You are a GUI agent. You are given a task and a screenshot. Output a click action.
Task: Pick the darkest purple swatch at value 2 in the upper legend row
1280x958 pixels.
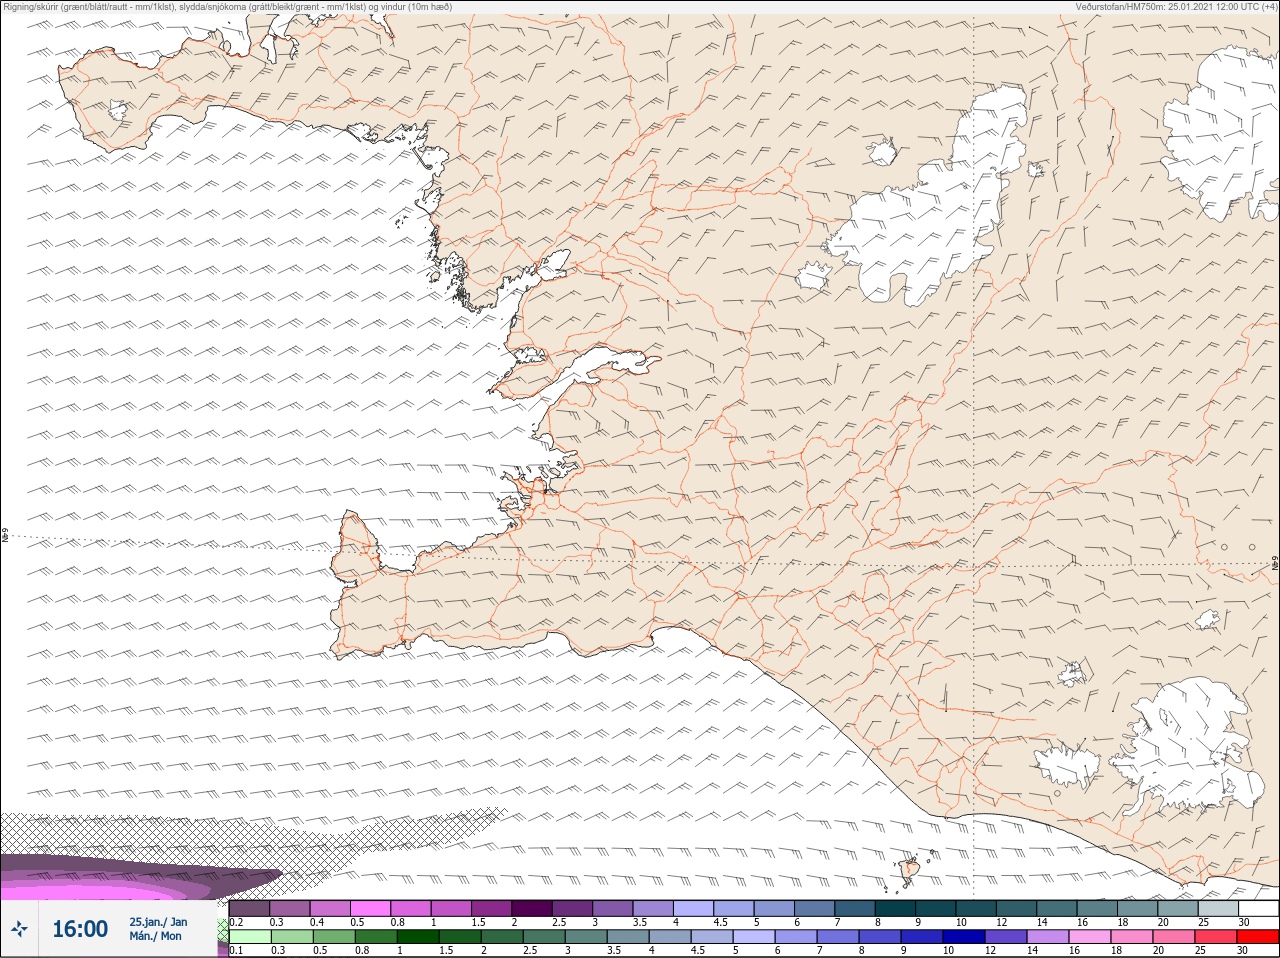click(533, 908)
